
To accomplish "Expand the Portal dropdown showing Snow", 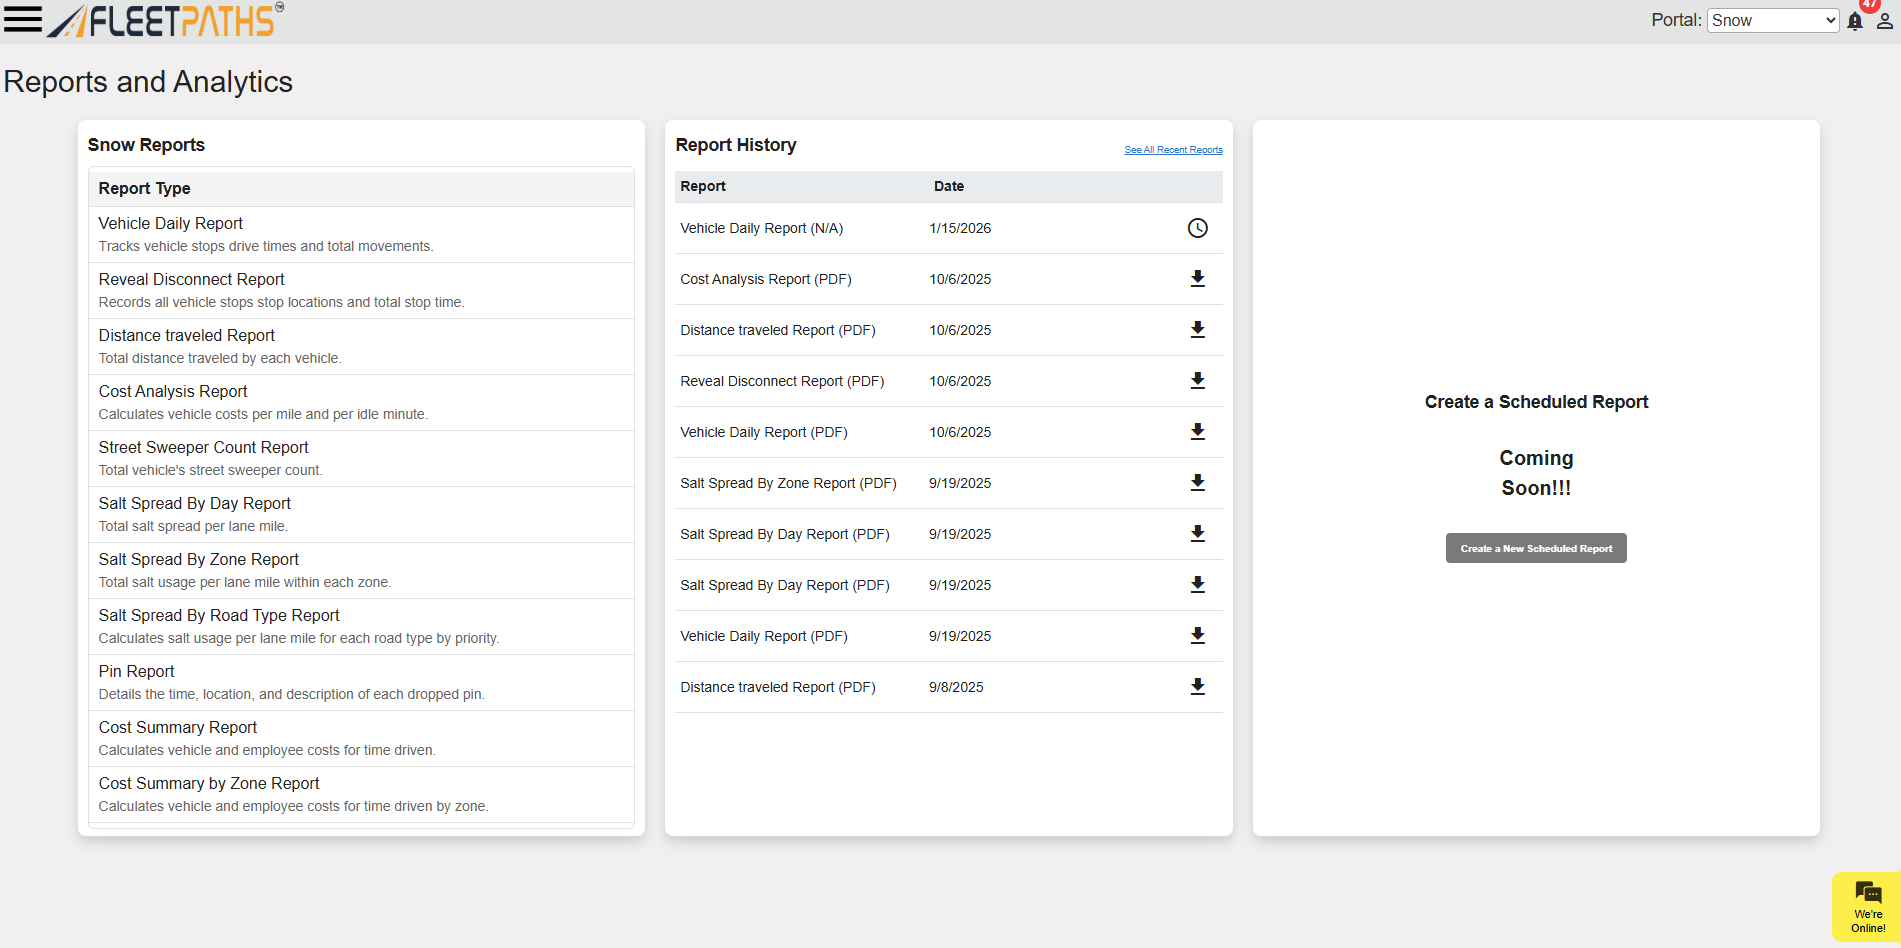I will click(x=1772, y=20).
